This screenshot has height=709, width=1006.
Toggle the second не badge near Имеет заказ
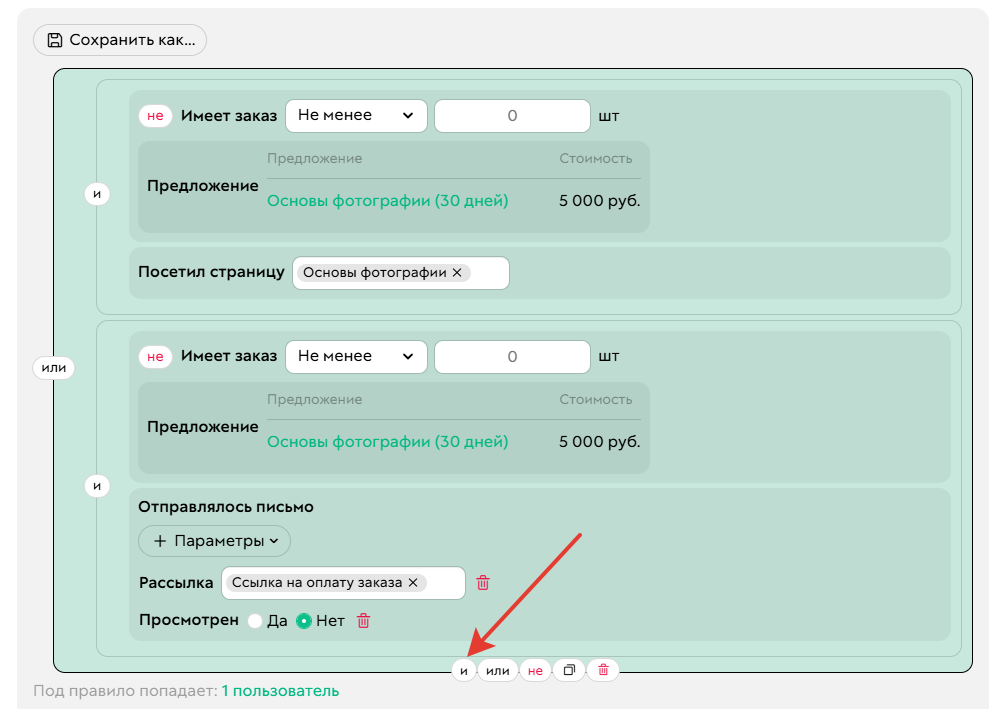point(155,357)
